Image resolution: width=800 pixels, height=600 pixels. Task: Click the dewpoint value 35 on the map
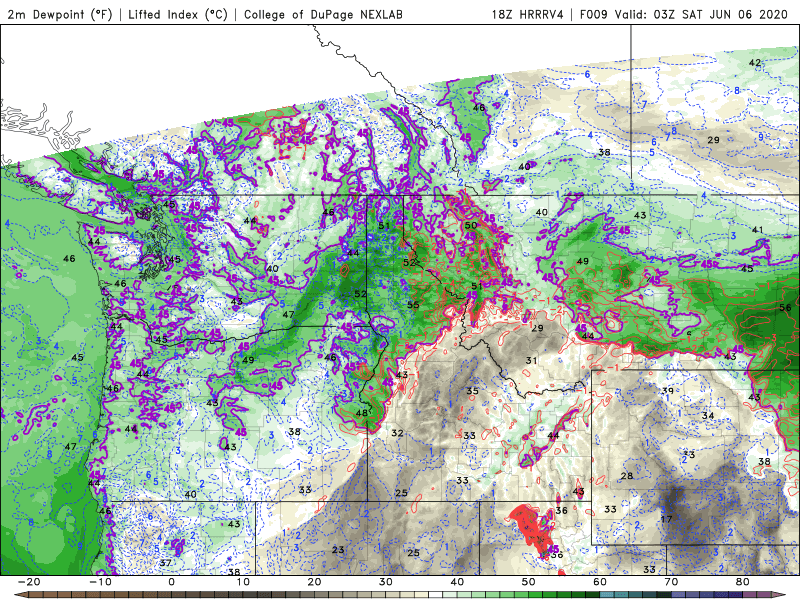[x=472, y=391]
